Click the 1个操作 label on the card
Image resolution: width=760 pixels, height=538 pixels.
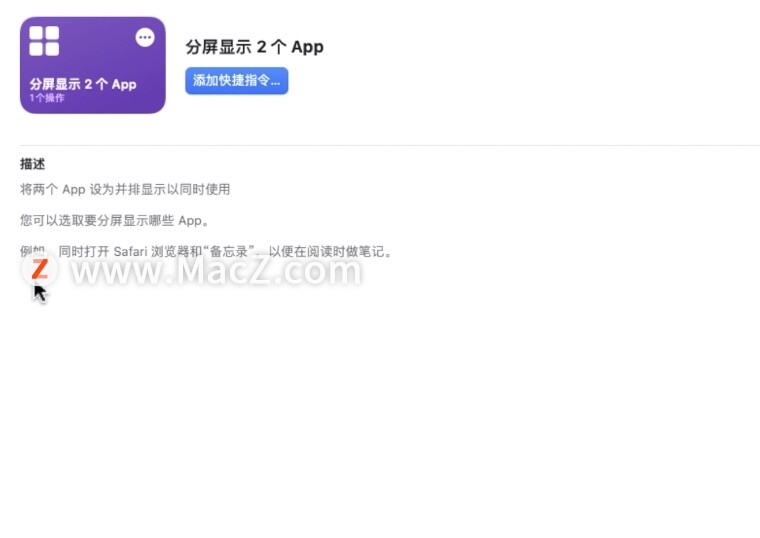coord(47,98)
